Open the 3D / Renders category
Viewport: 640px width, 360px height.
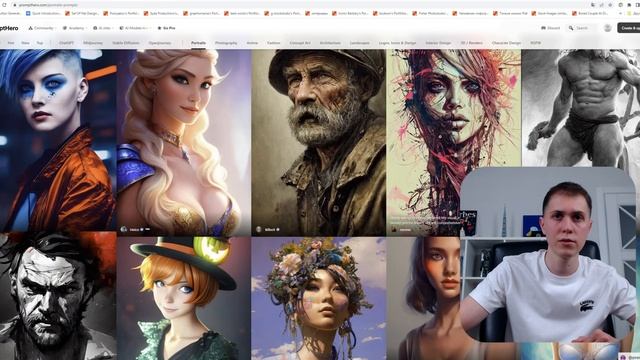pos(471,43)
